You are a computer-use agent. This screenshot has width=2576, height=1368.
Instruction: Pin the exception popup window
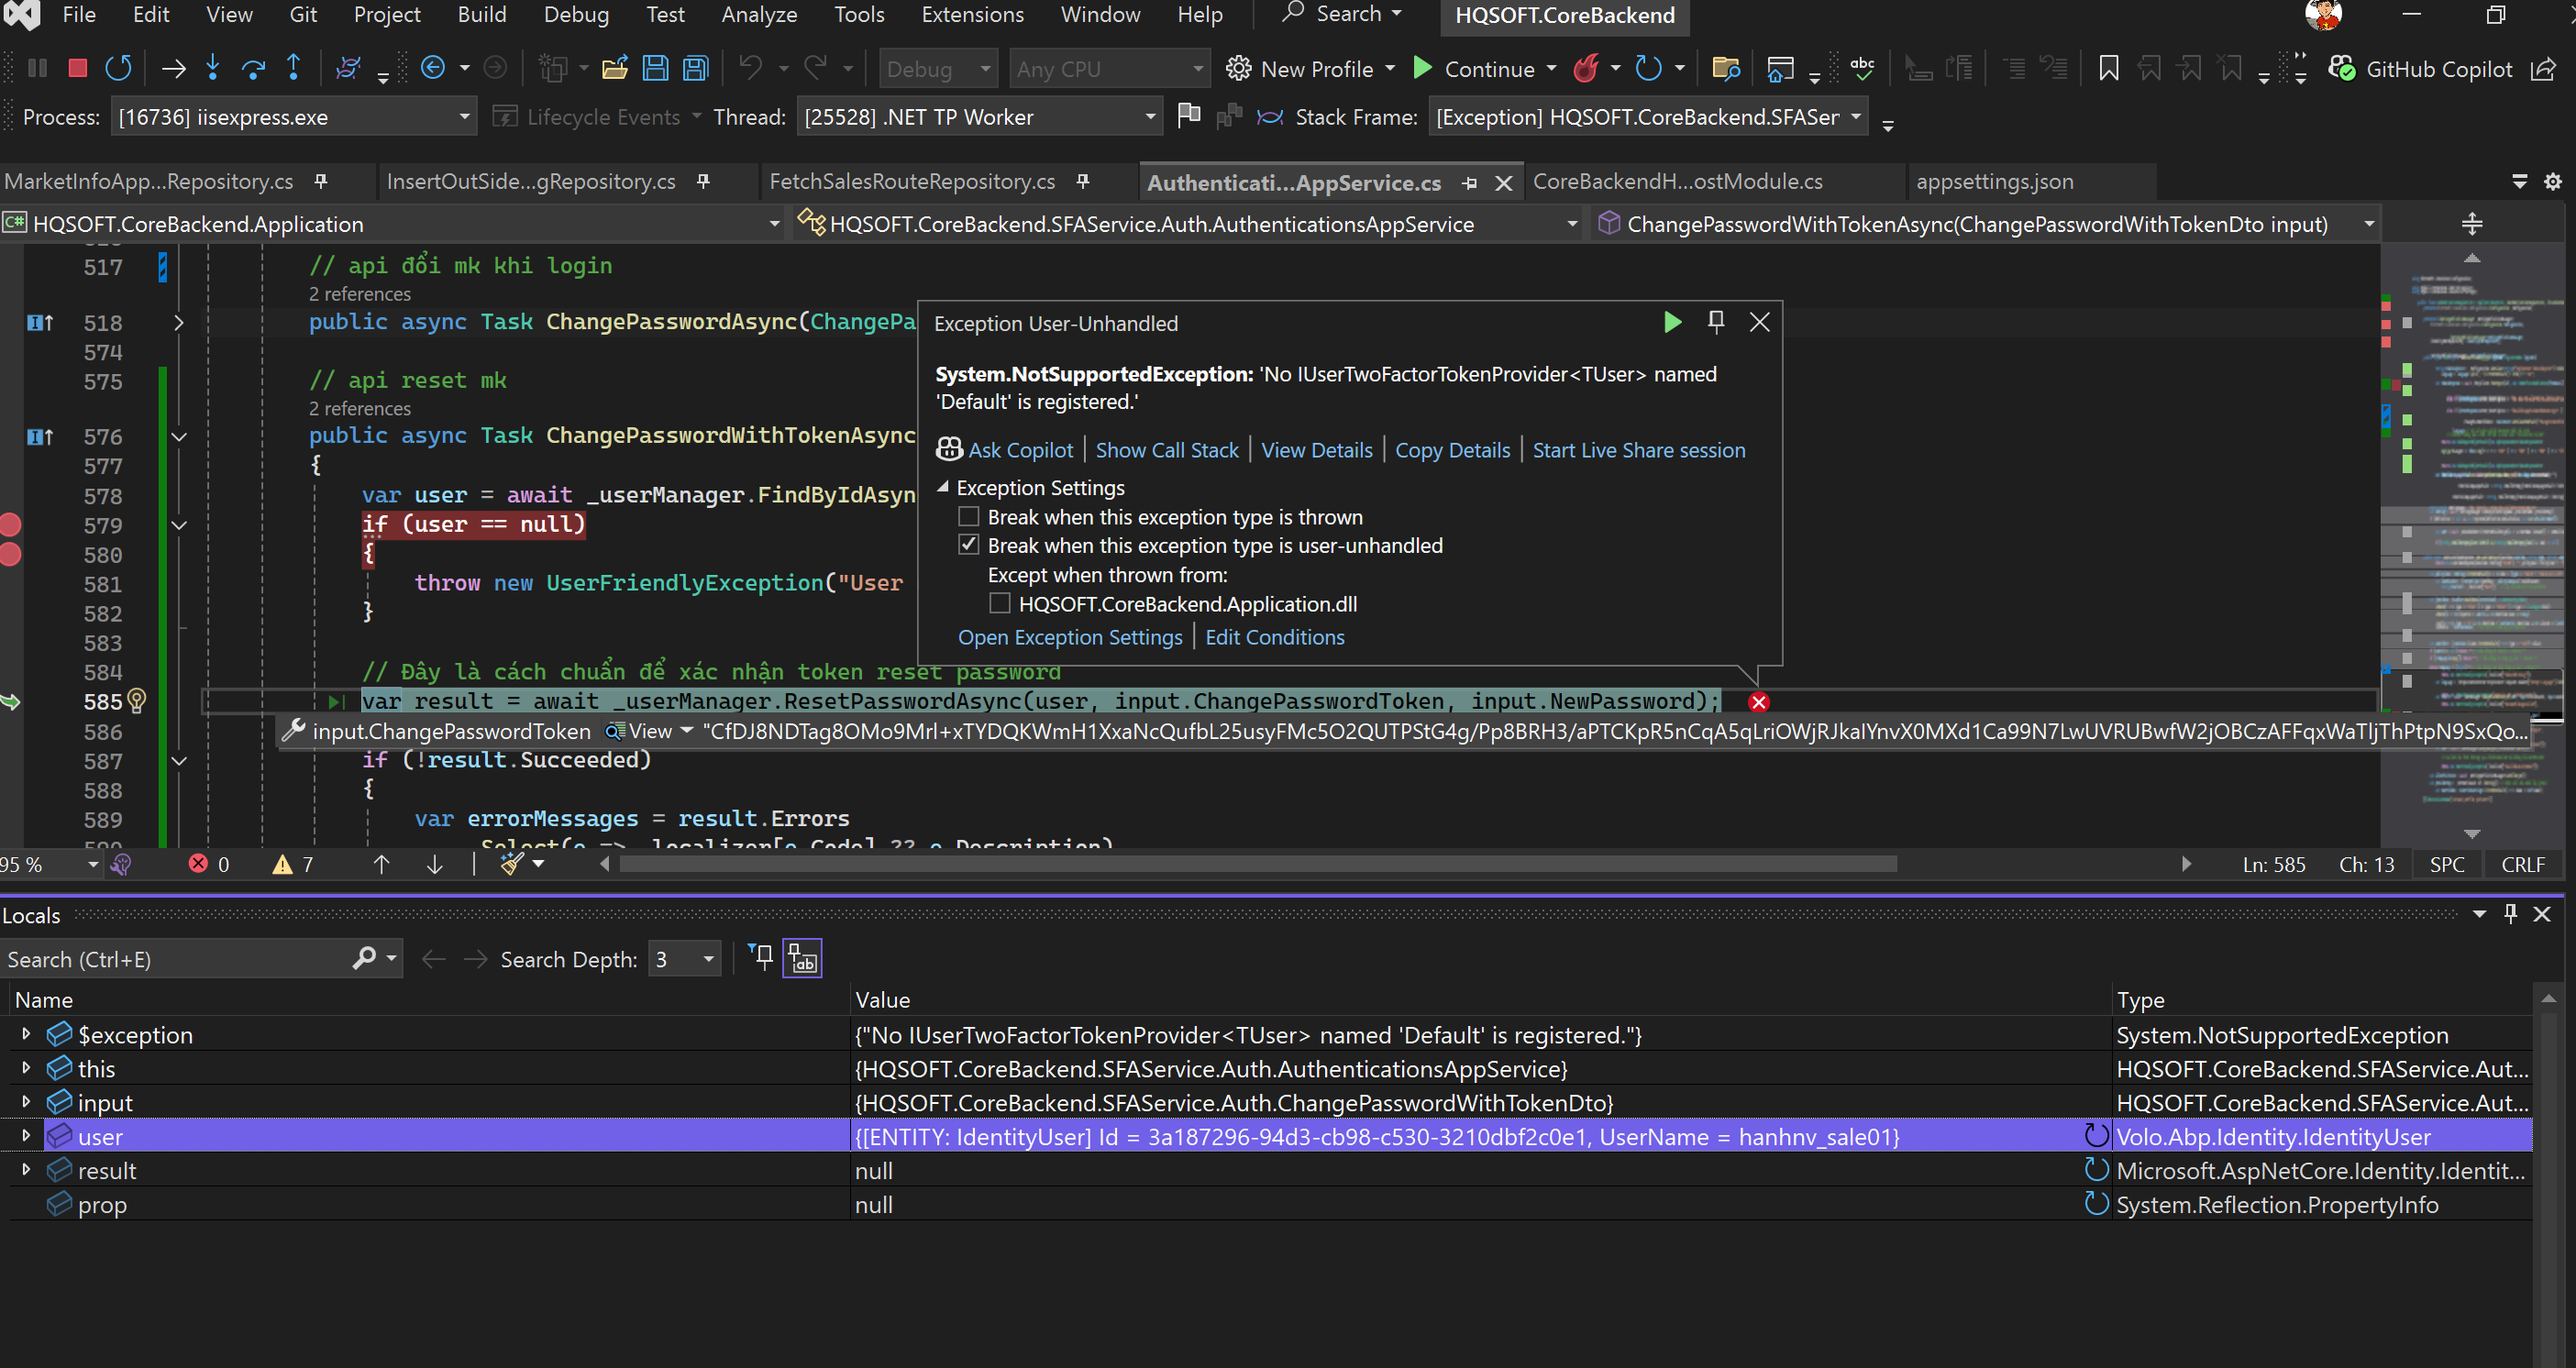(x=1716, y=322)
